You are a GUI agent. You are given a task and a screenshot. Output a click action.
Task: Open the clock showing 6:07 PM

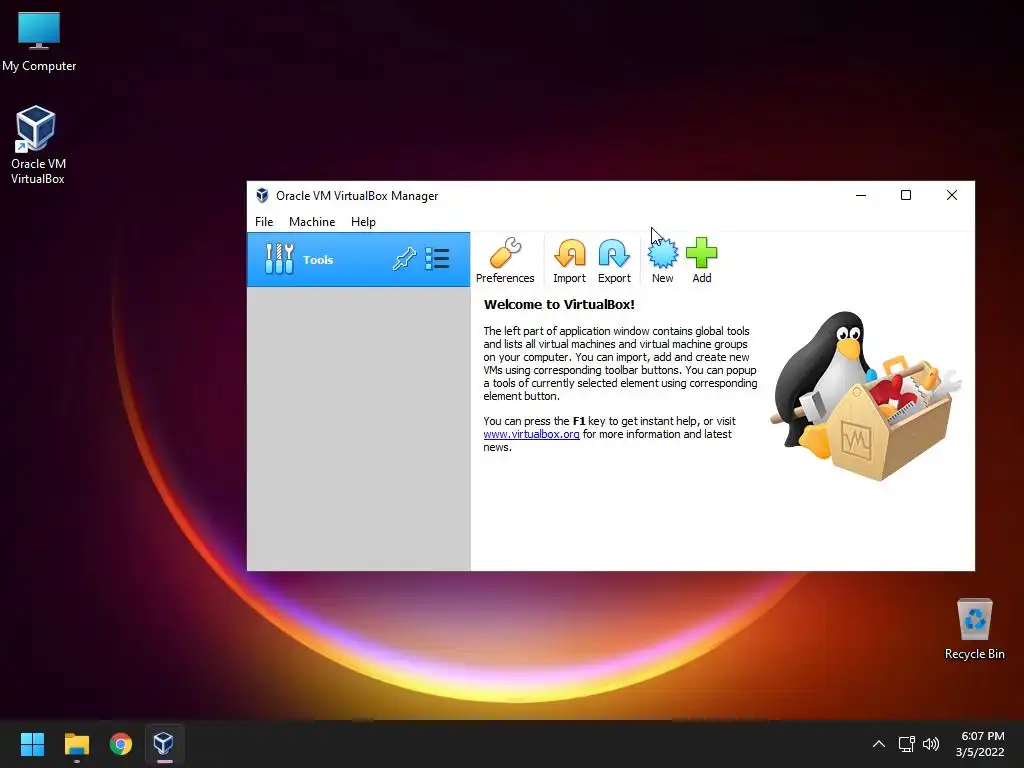point(980,744)
